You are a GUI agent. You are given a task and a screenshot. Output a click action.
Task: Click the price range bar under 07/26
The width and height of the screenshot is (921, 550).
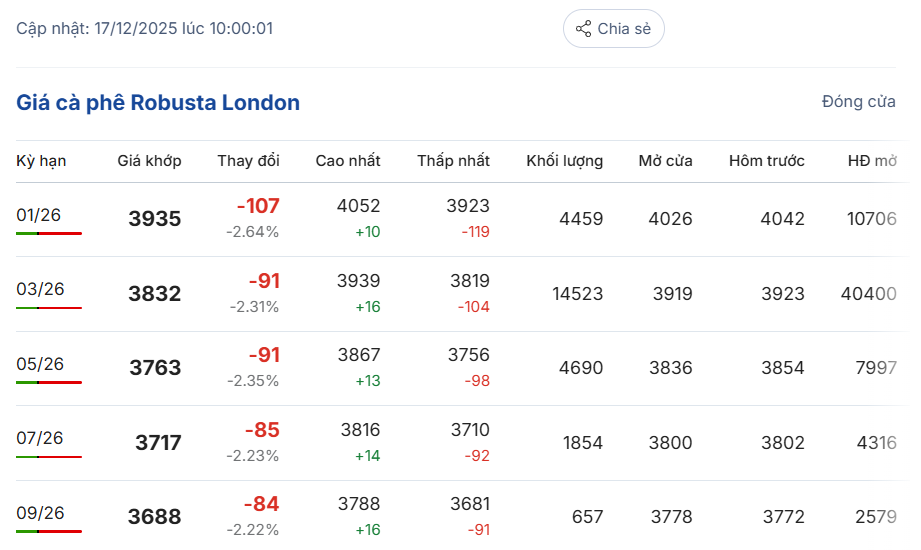[x=49, y=457]
